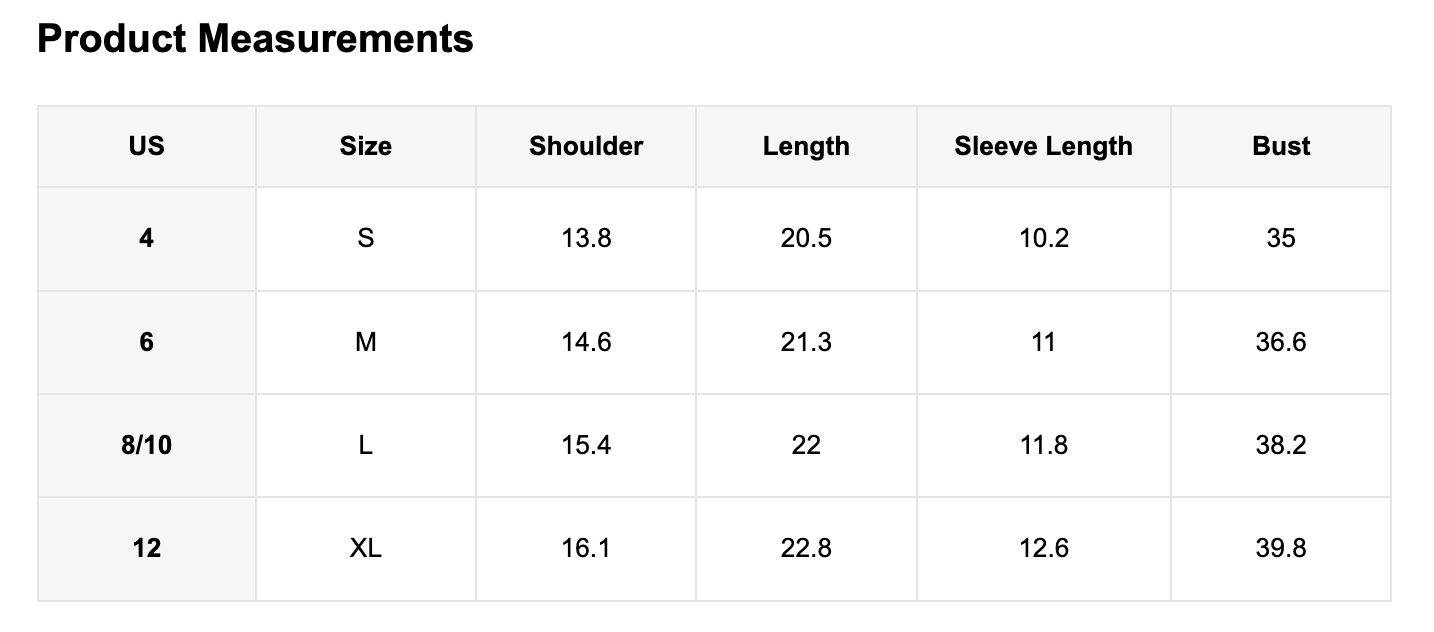
Task: Click the S size cell
Action: 365,238
